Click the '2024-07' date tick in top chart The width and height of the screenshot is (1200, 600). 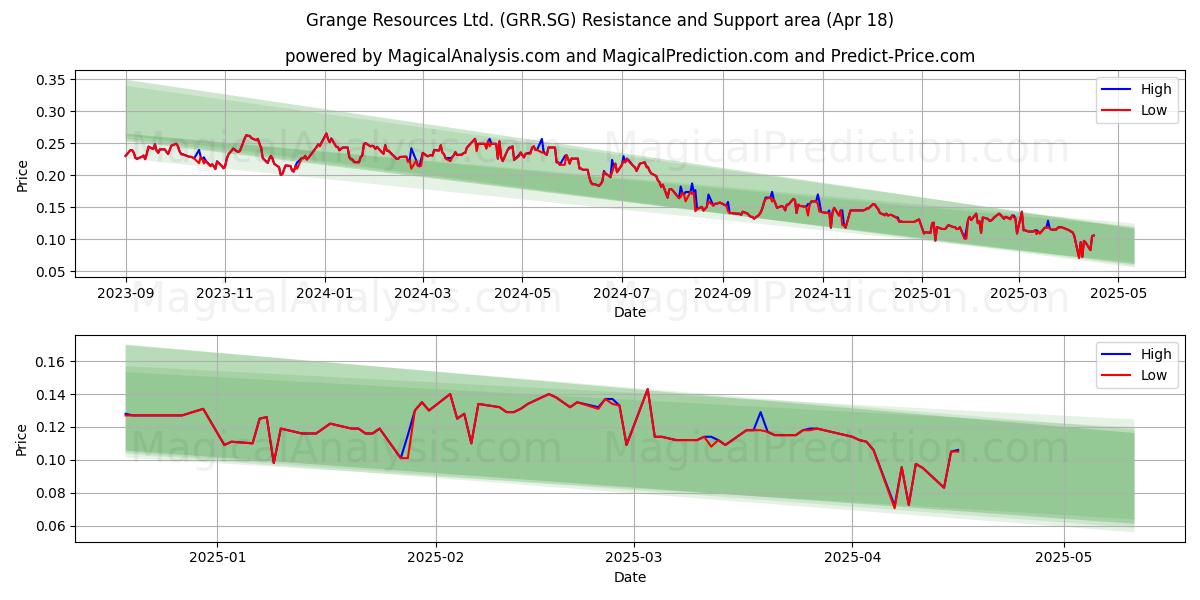point(622,296)
